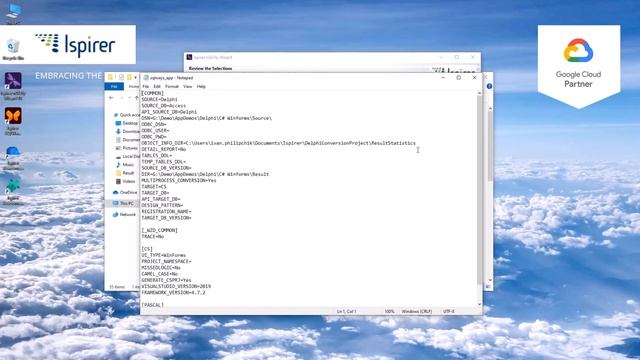Viewport: 640px width, 360px height.
Task: Click the 100% zoom status bar entry
Action: [389, 311]
